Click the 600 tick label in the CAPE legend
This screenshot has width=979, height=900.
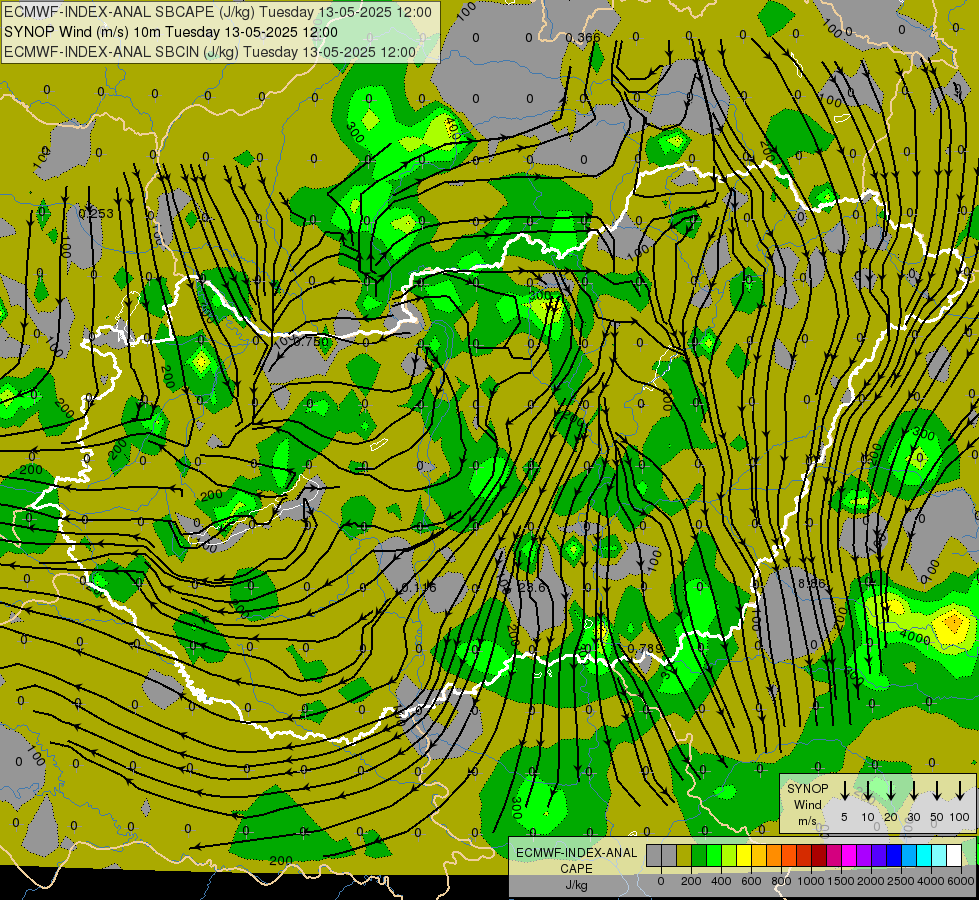(x=751, y=881)
